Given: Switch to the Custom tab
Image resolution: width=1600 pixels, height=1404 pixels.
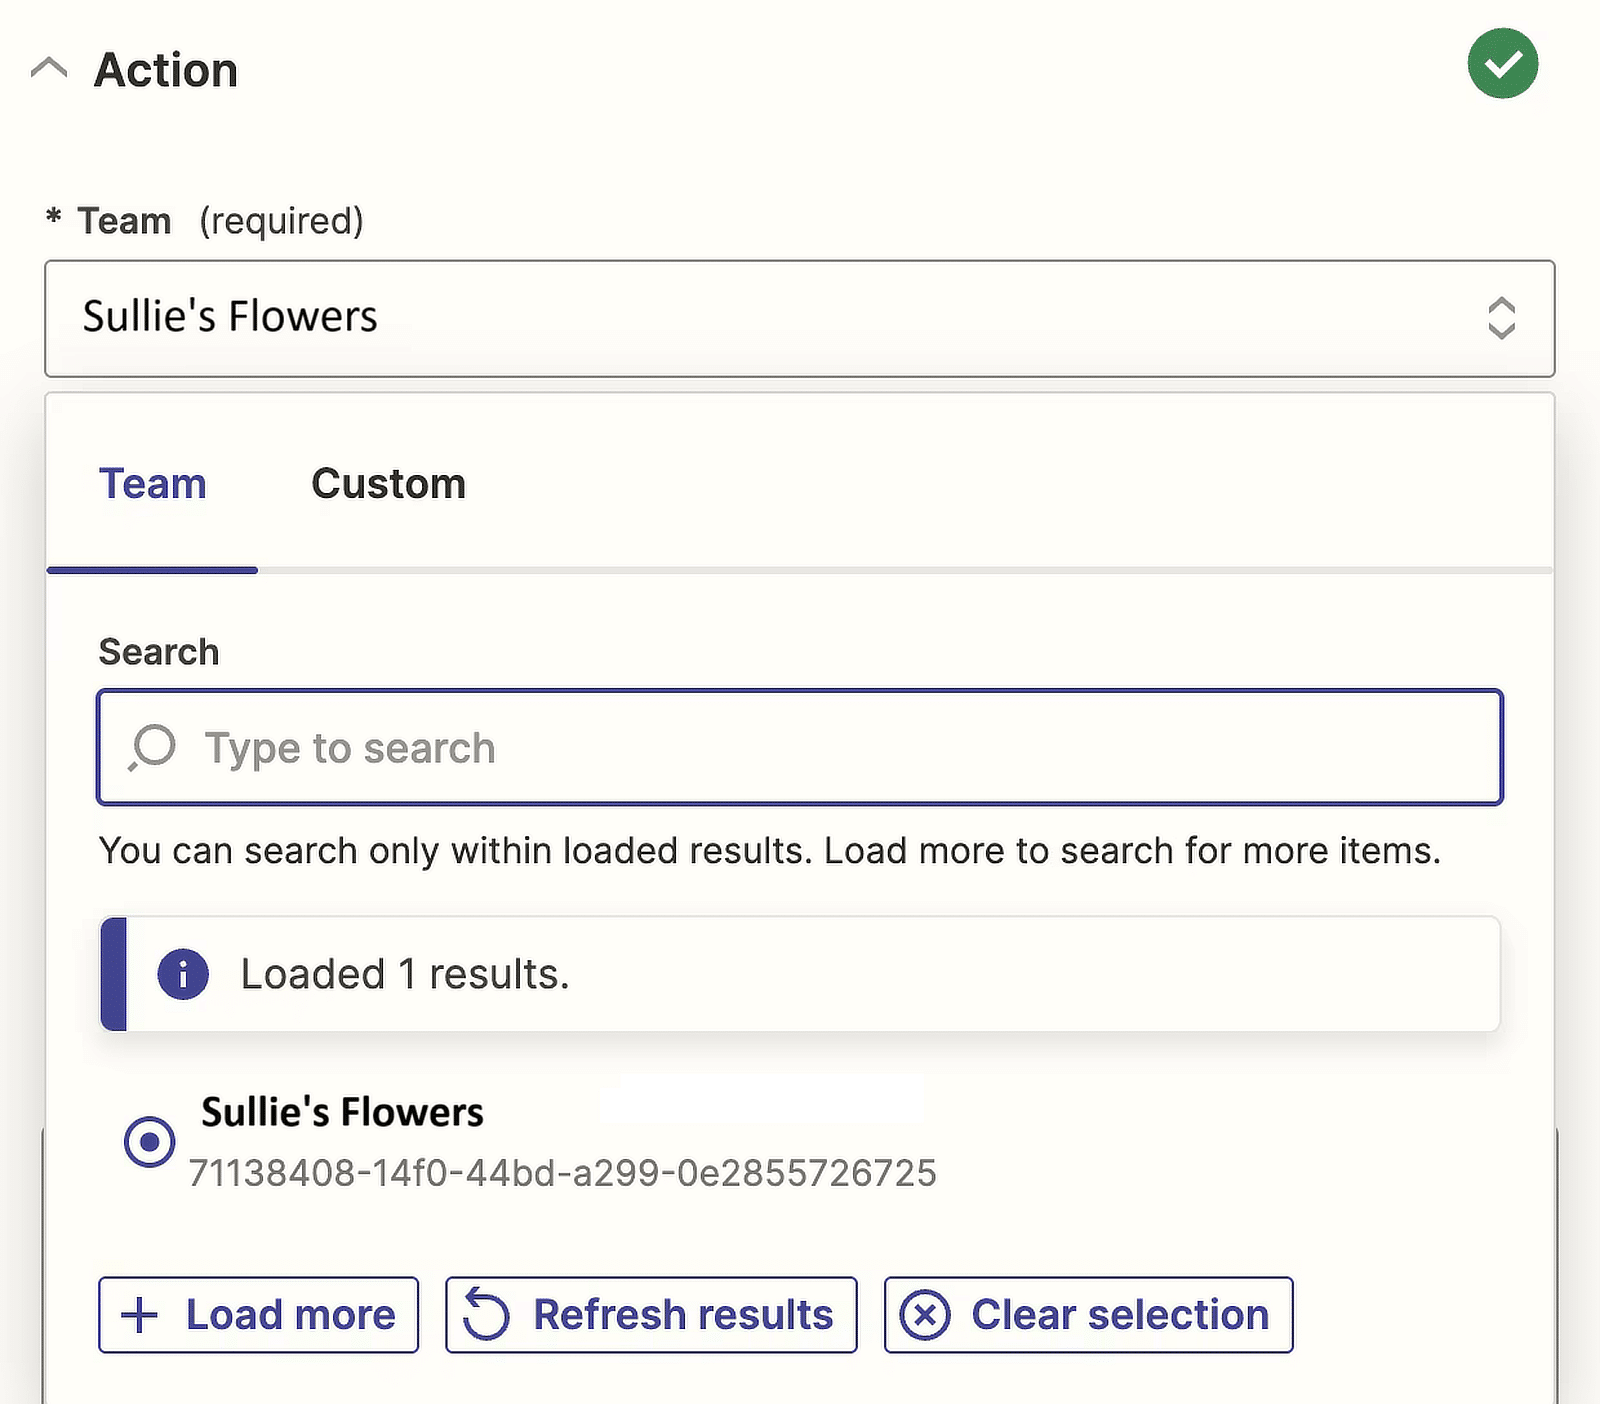Looking at the screenshot, I should (x=388, y=485).
